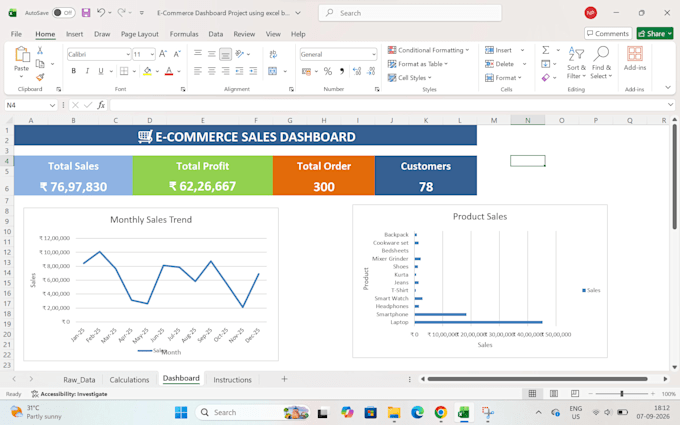
Task: Expand Format as Table menu
Action: [418, 64]
